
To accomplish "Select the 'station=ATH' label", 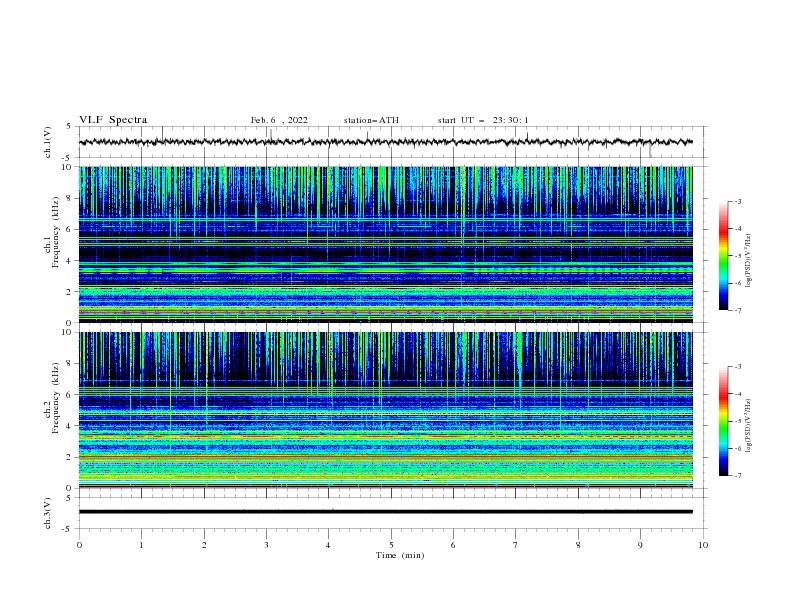I will tap(371, 120).
